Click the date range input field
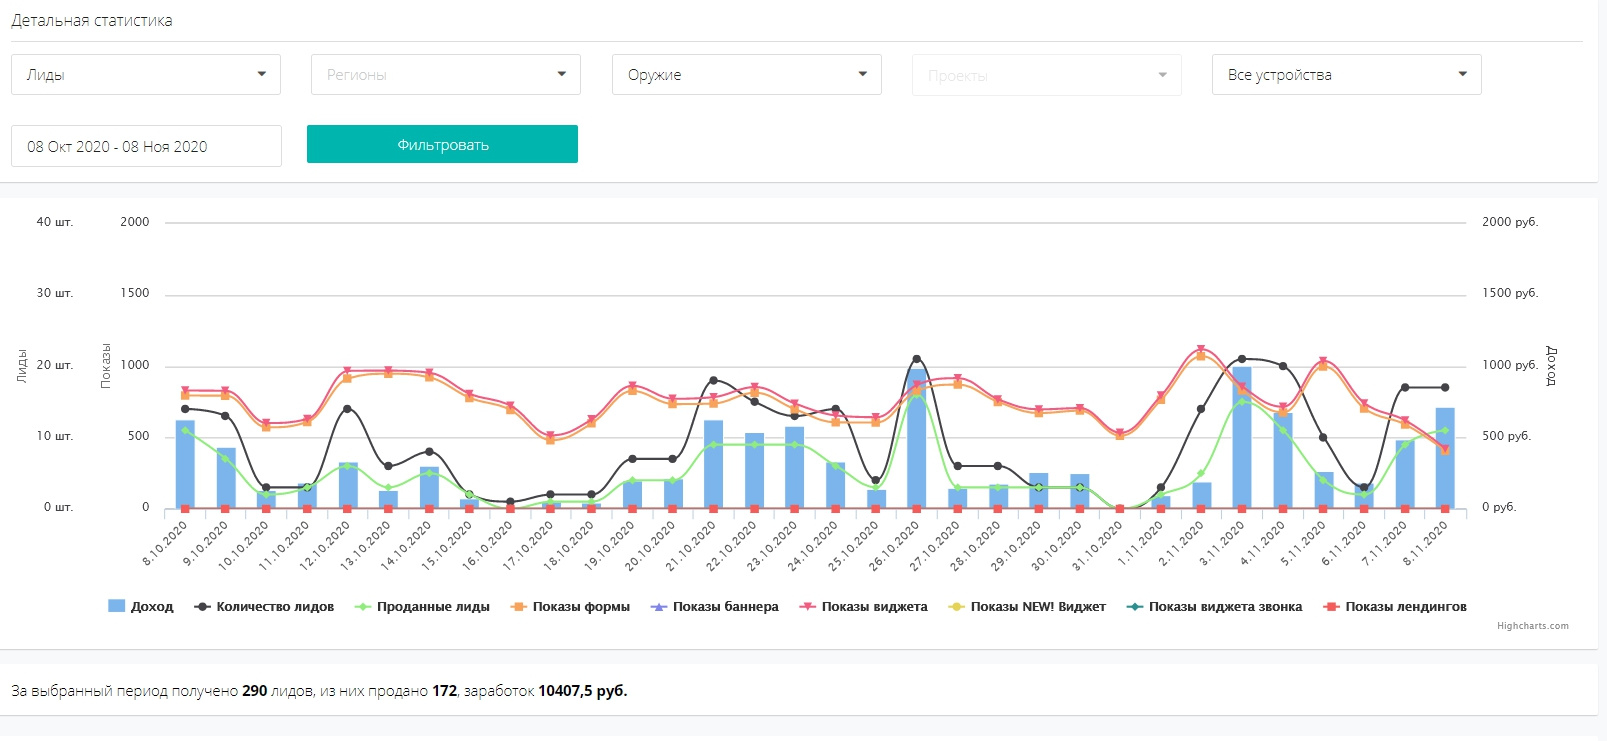Image resolution: width=1607 pixels, height=741 pixels. [x=146, y=146]
